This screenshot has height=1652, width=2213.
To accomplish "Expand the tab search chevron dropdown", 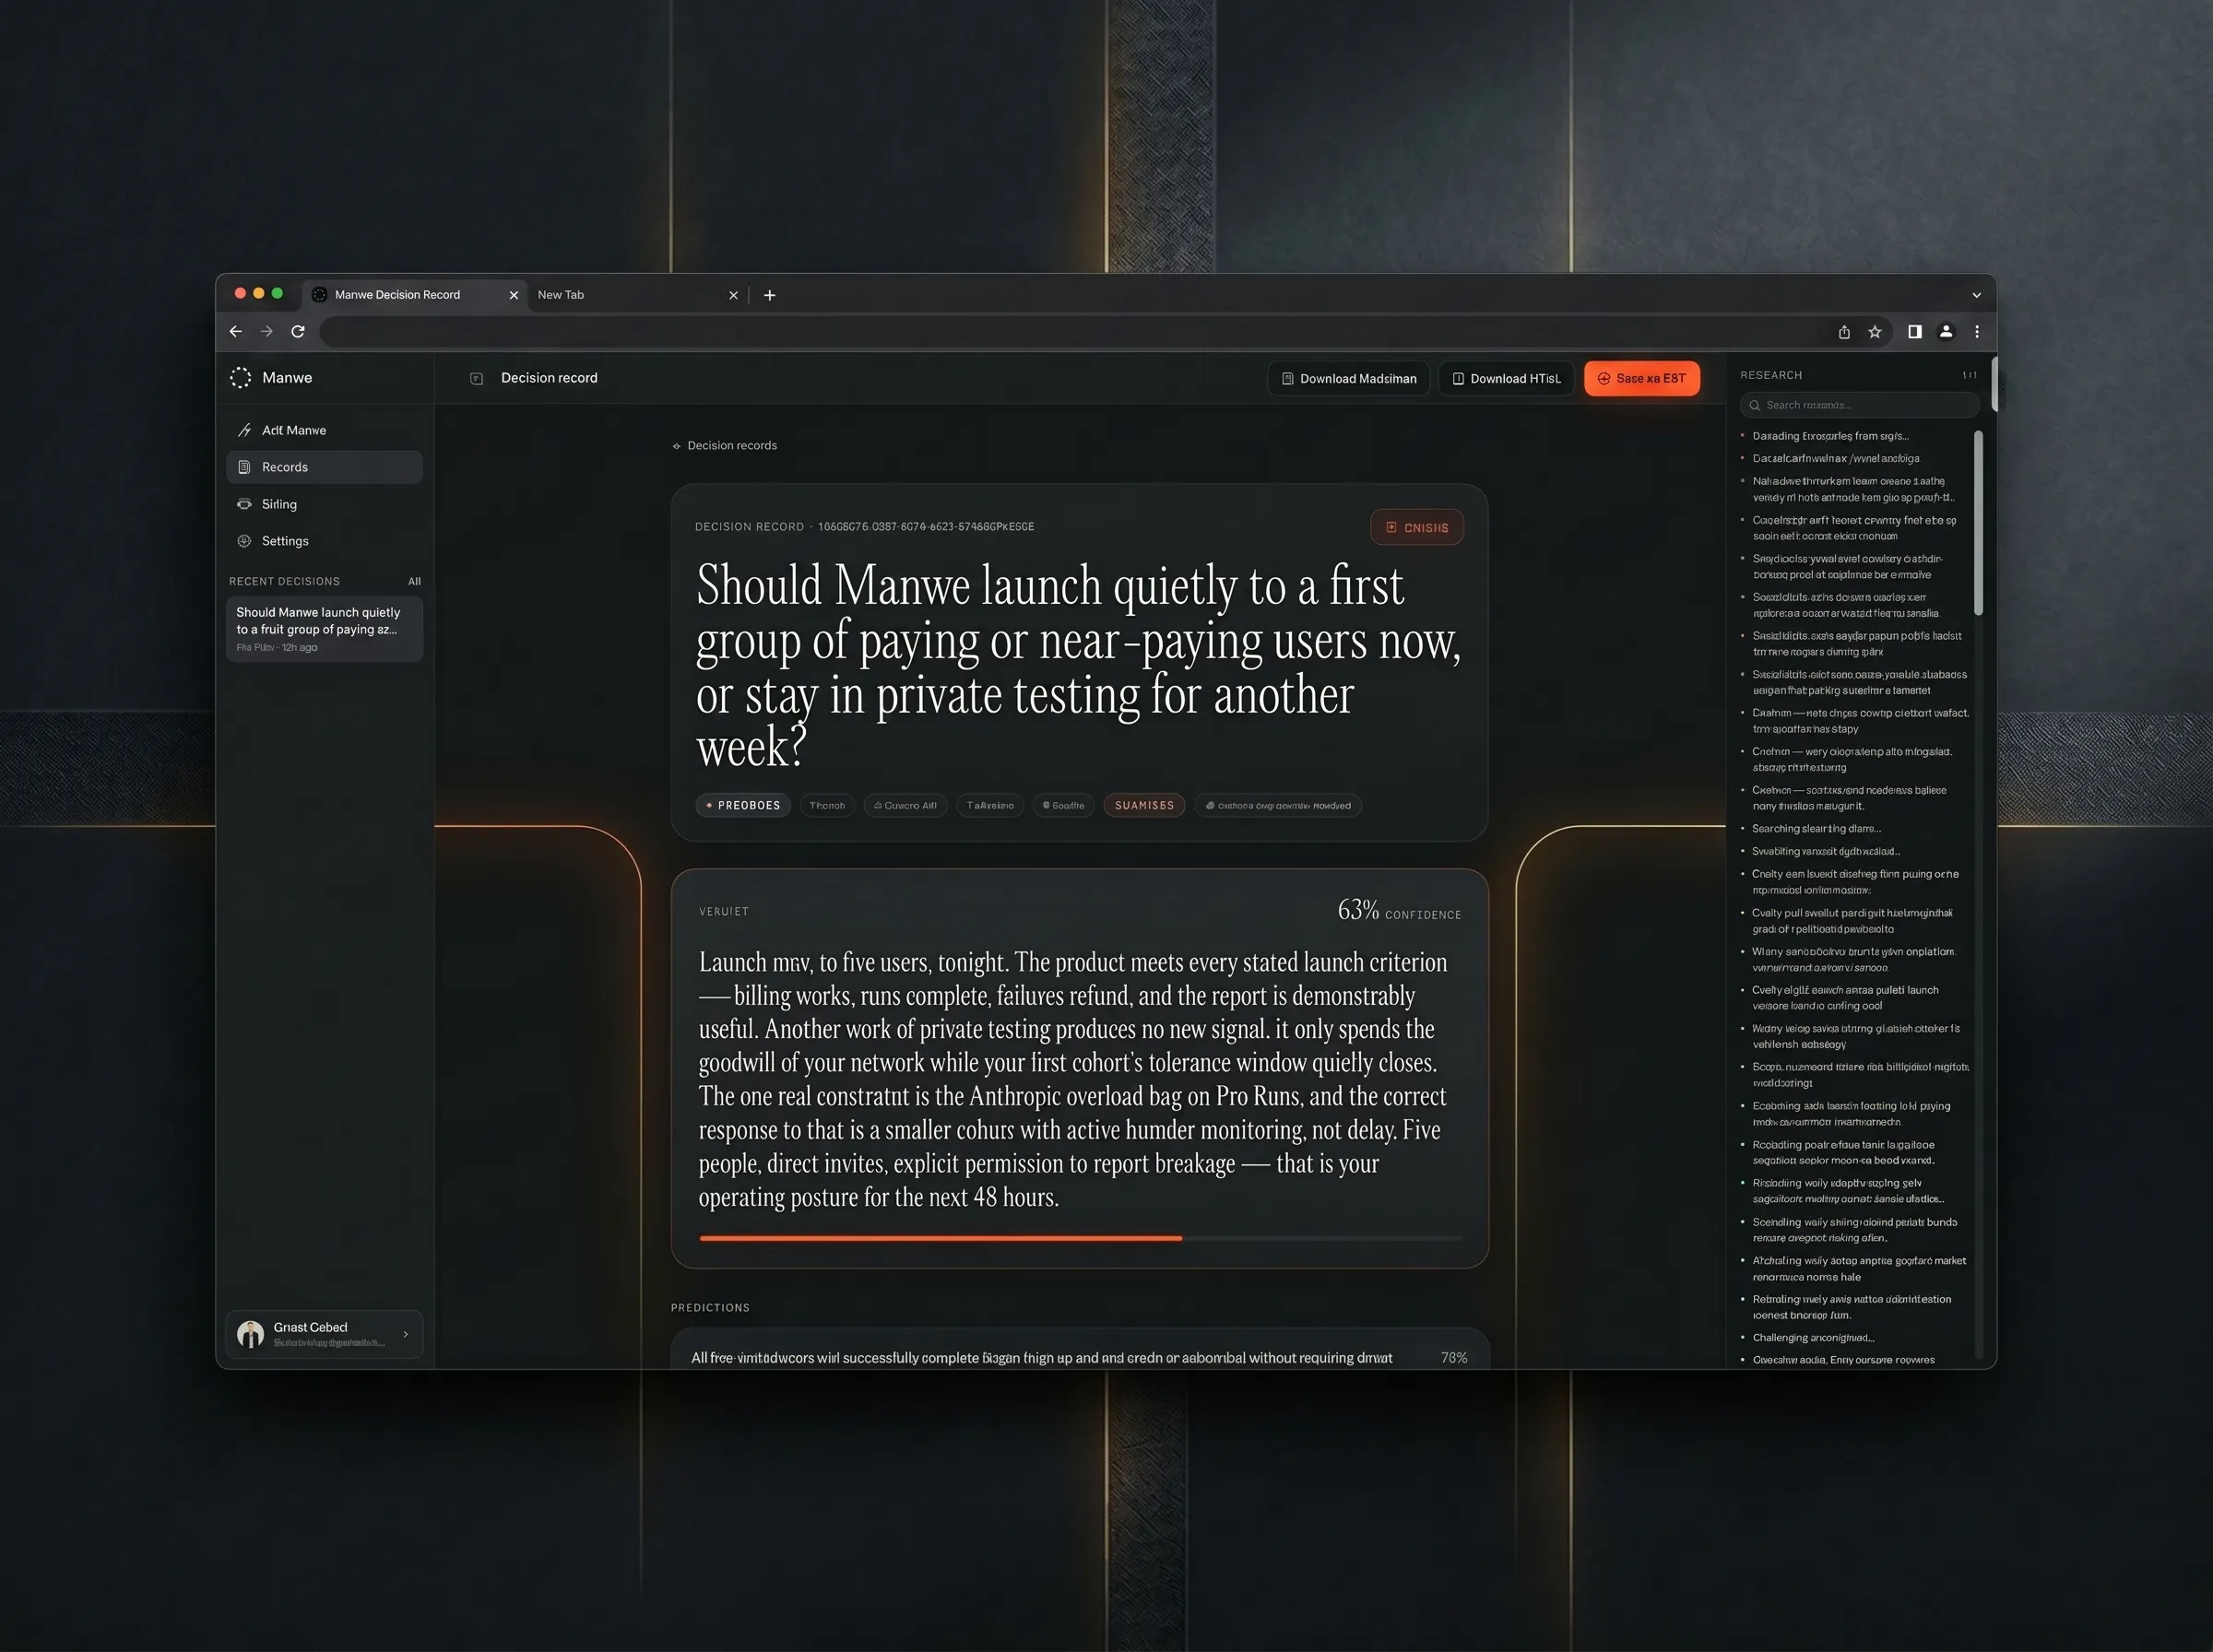I will [1976, 295].
